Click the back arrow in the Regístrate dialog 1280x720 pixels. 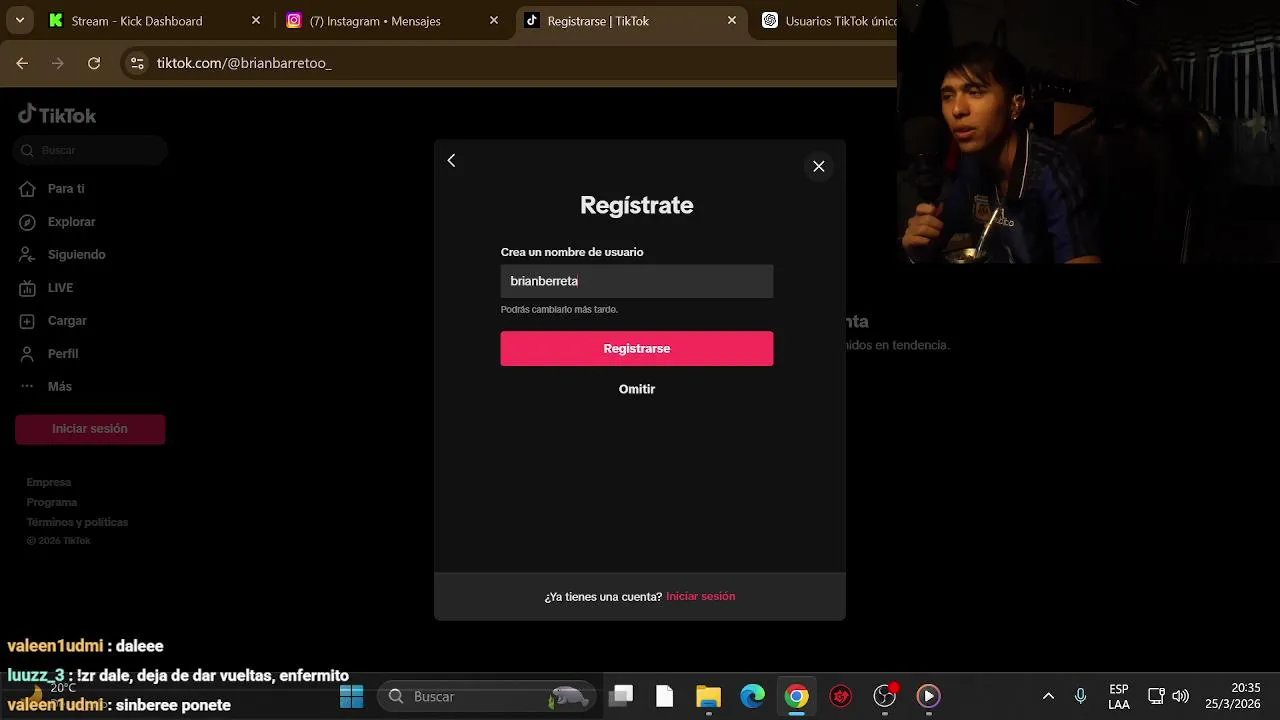pos(451,161)
